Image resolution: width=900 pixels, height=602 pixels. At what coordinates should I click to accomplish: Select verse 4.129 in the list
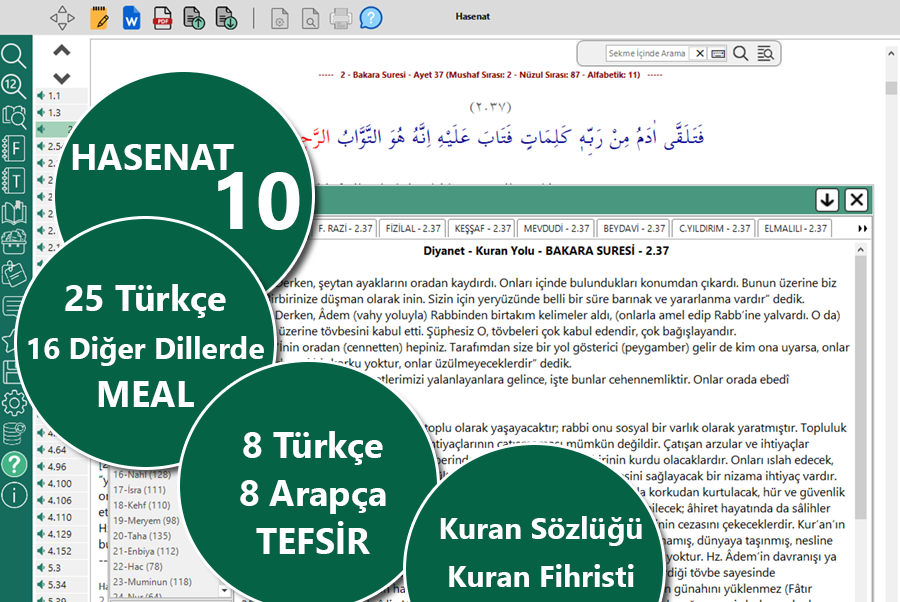[61, 534]
